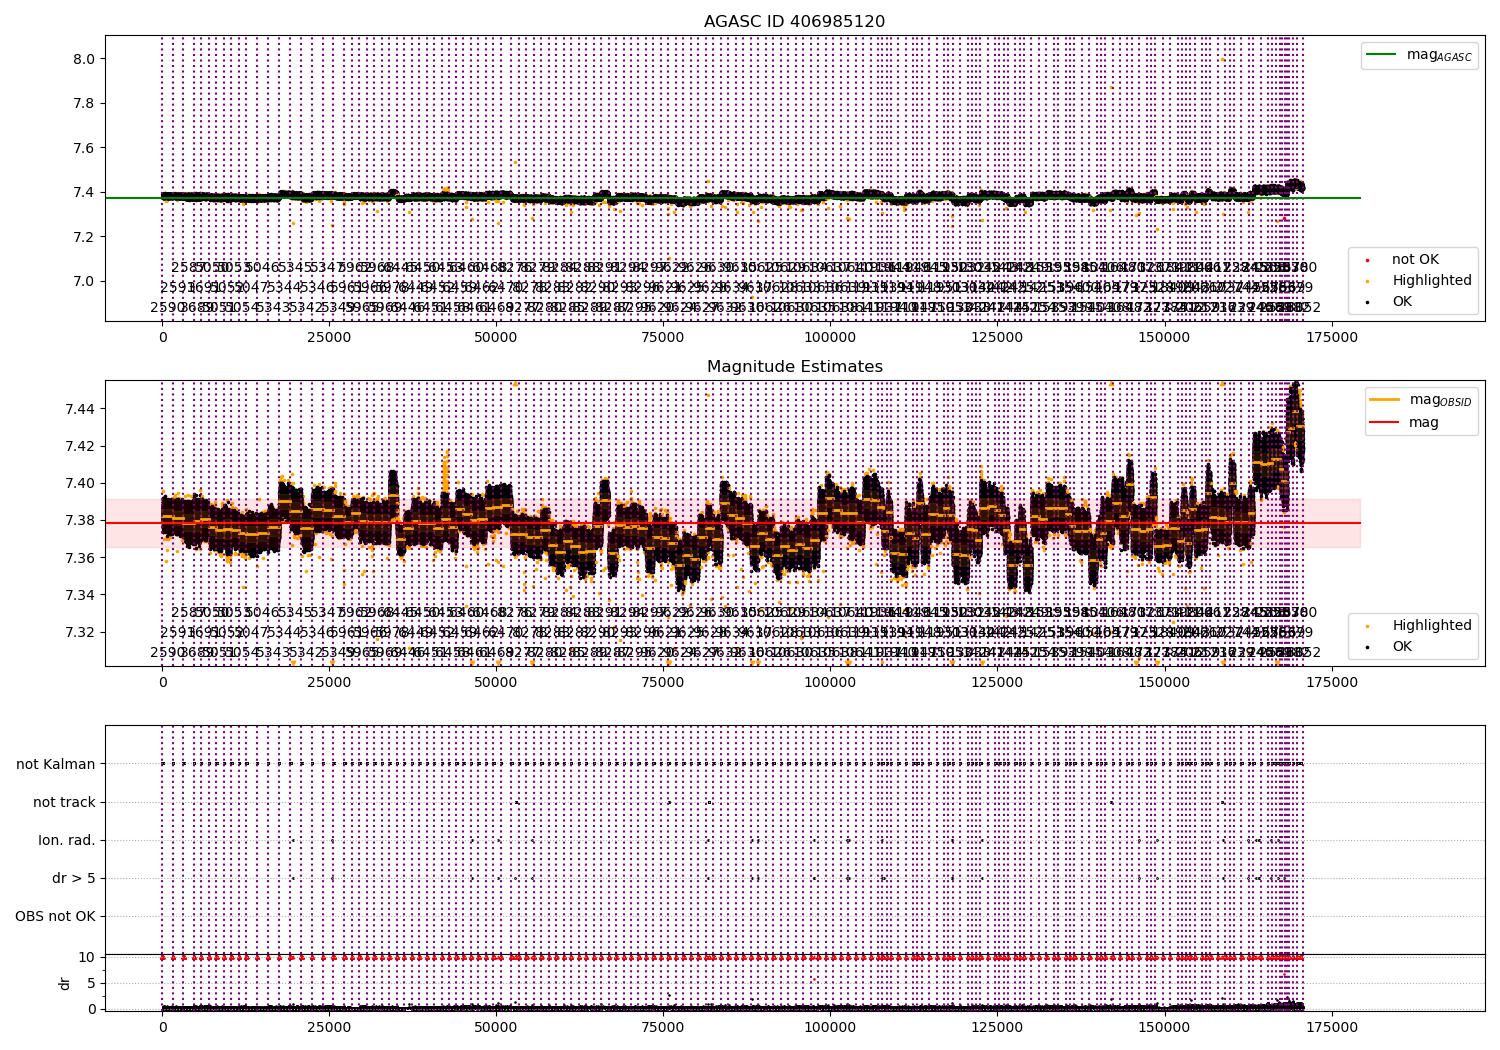Click the red 'mag' legend line sample
The height and width of the screenshot is (1050, 1500).
pos(1384,422)
